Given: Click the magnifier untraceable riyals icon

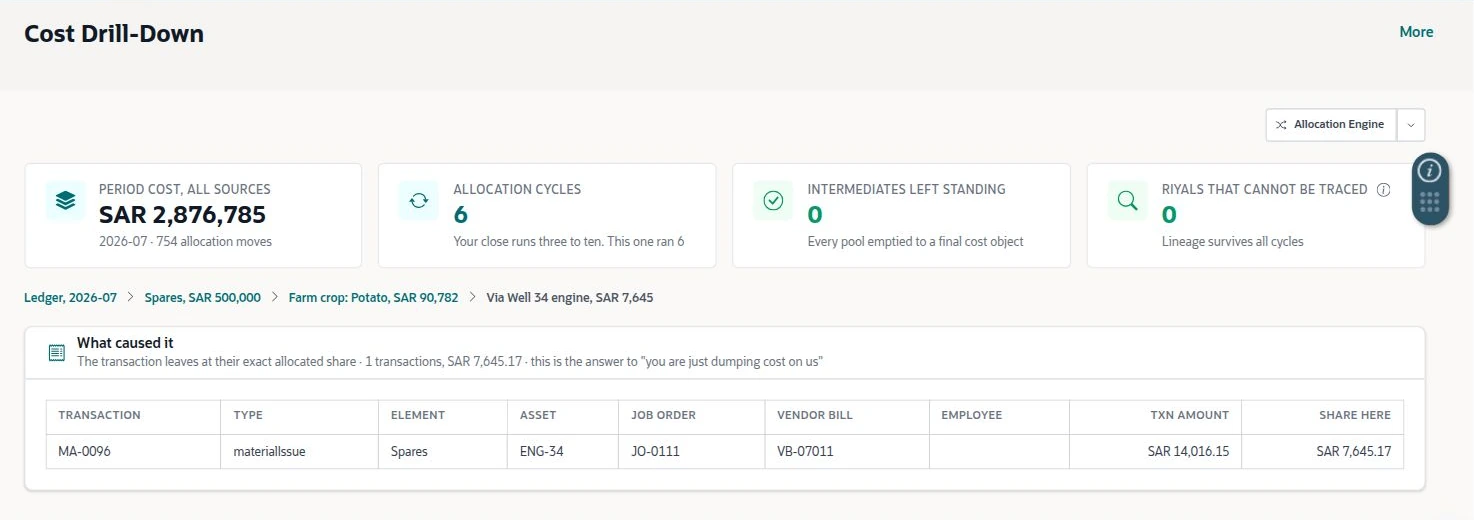Looking at the screenshot, I should point(1128,201).
